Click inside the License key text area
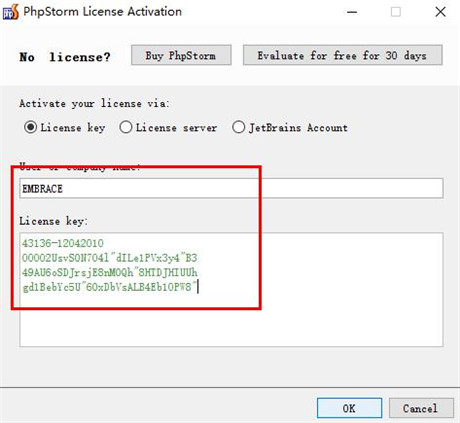The width and height of the screenshot is (460, 423). point(231,290)
